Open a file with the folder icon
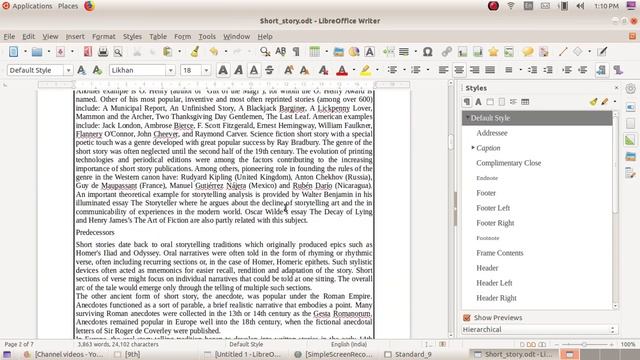This screenshot has height=360, width=640. [x=37, y=52]
